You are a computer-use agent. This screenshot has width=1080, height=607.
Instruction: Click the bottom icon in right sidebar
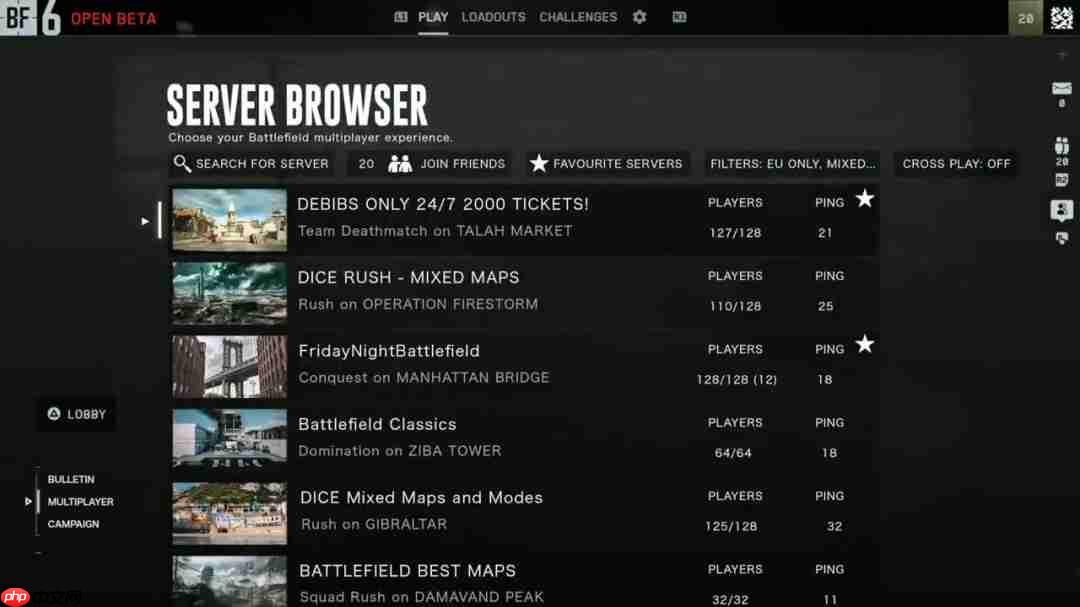pyautogui.click(x=1061, y=238)
